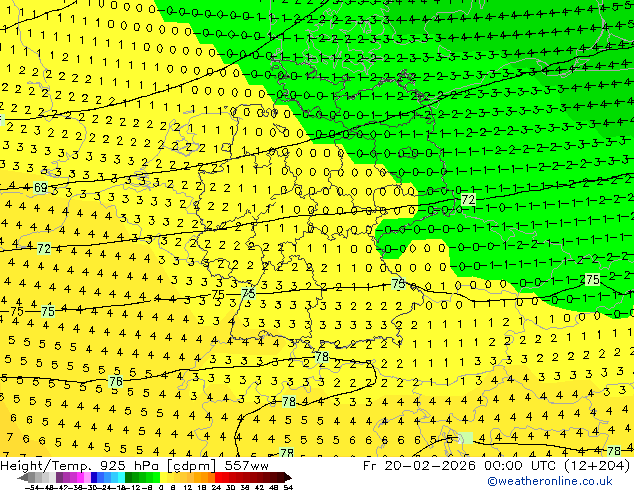
Task: Pick the dark blue swatch in the legend
Action: point(94,478)
